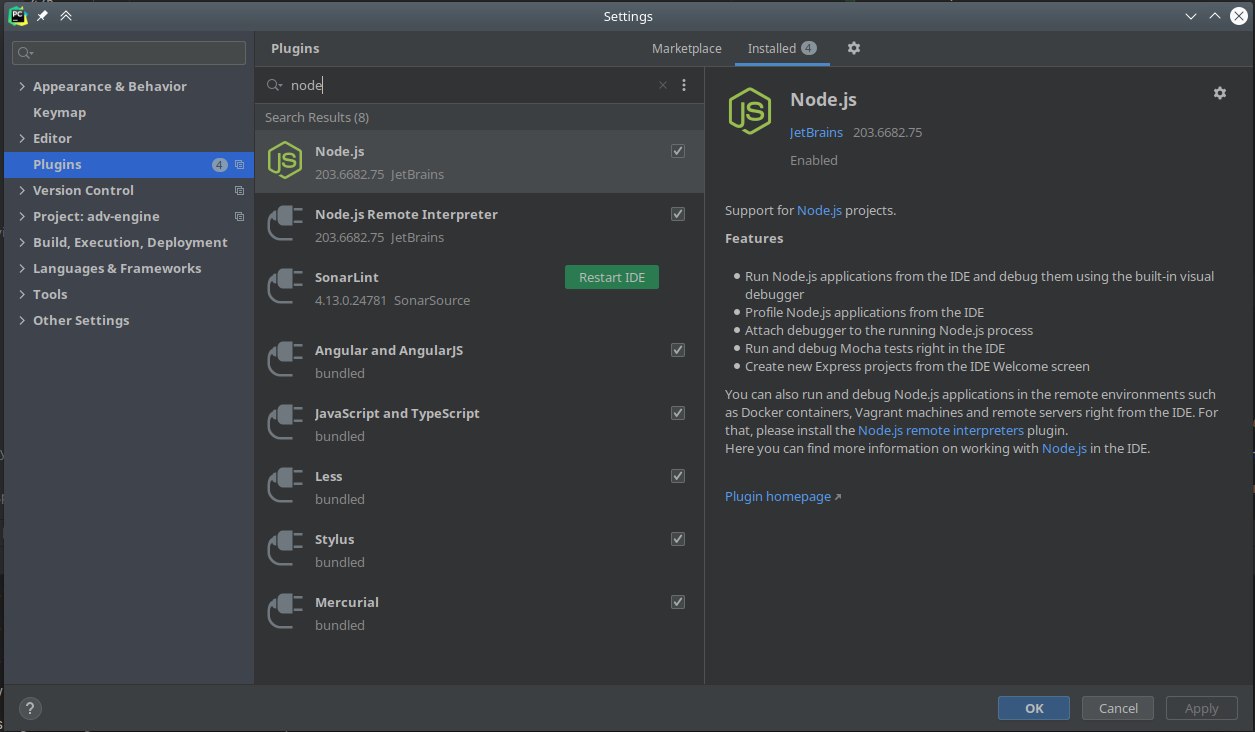Click the Stylus plugin plug icon
This screenshot has width=1255, height=732.
tap(285, 549)
